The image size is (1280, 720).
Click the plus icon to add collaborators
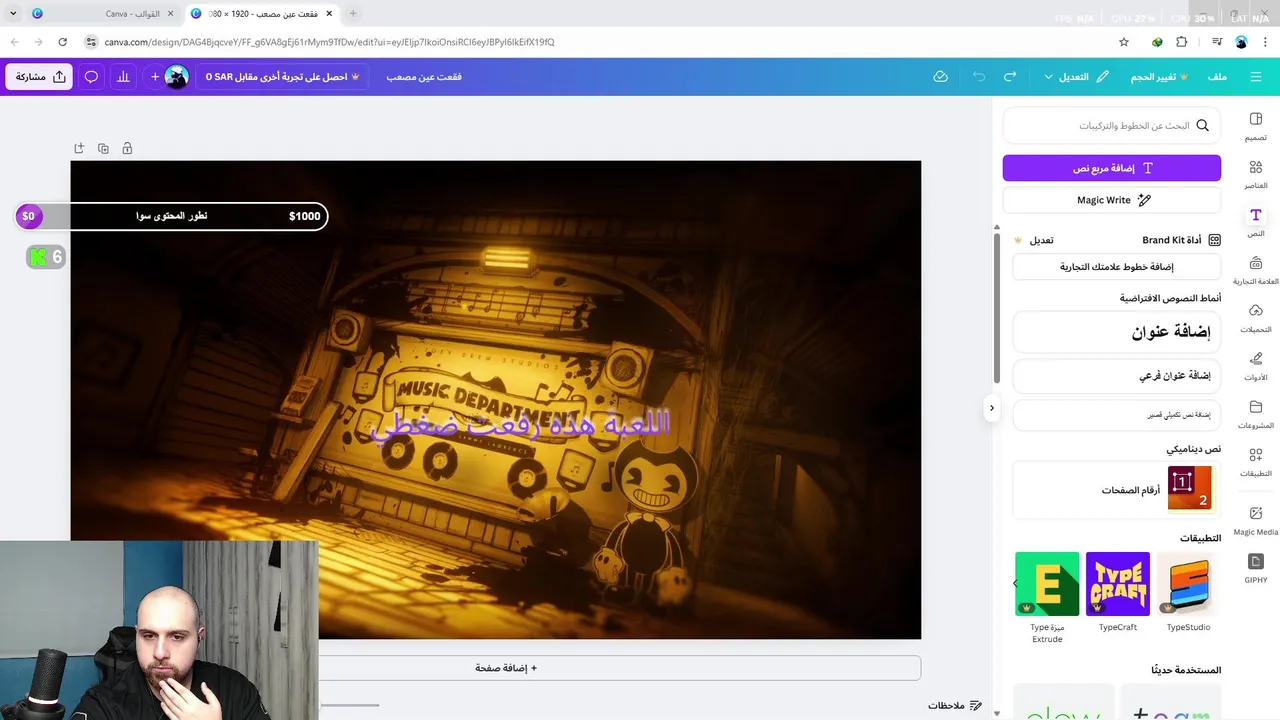pos(155,77)
